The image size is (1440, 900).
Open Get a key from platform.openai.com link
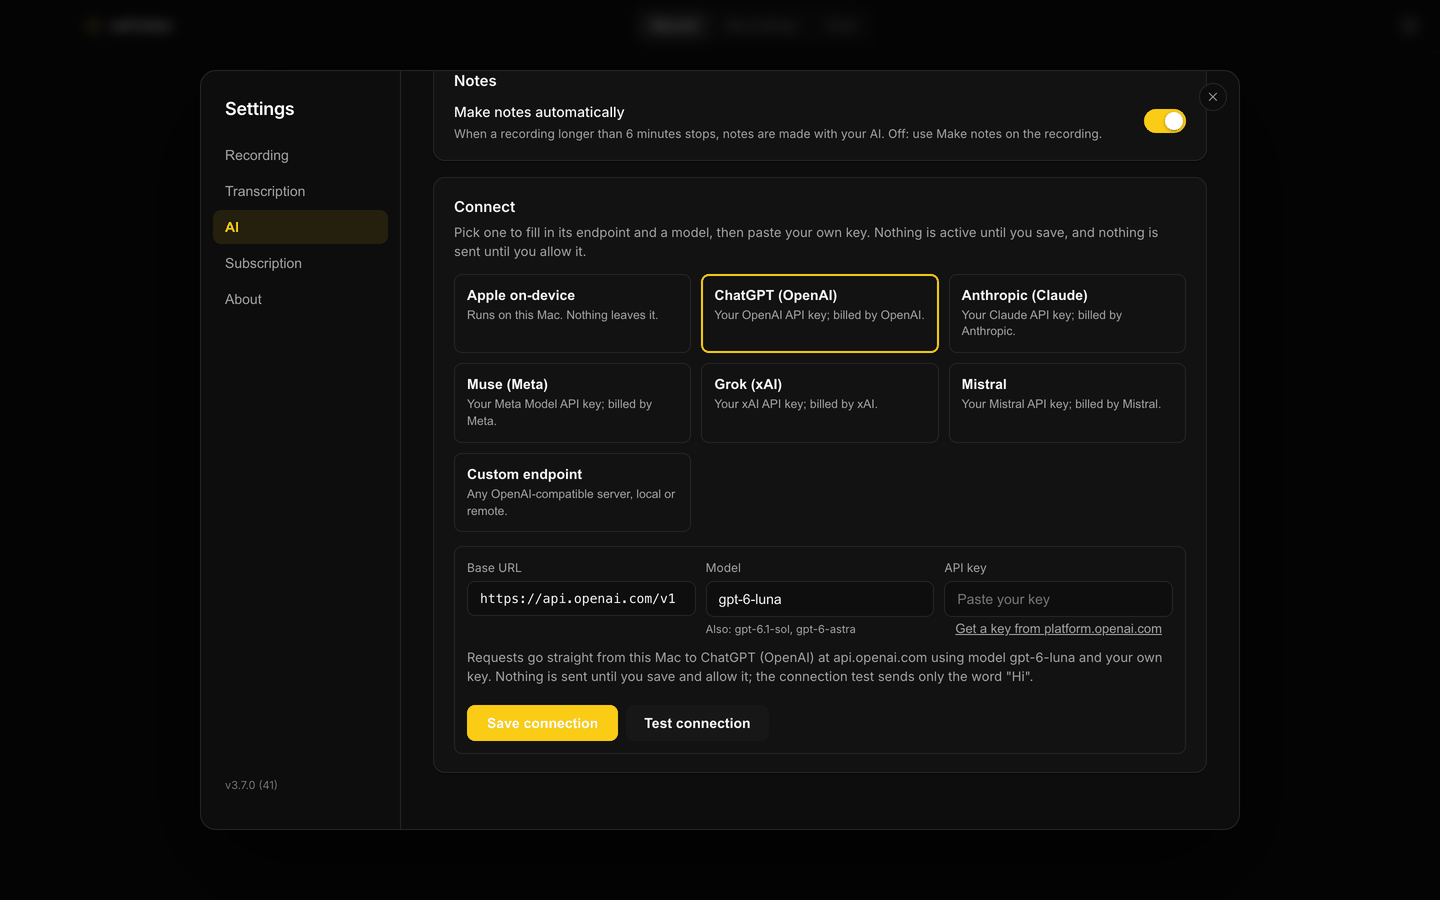coord(1058,629)
